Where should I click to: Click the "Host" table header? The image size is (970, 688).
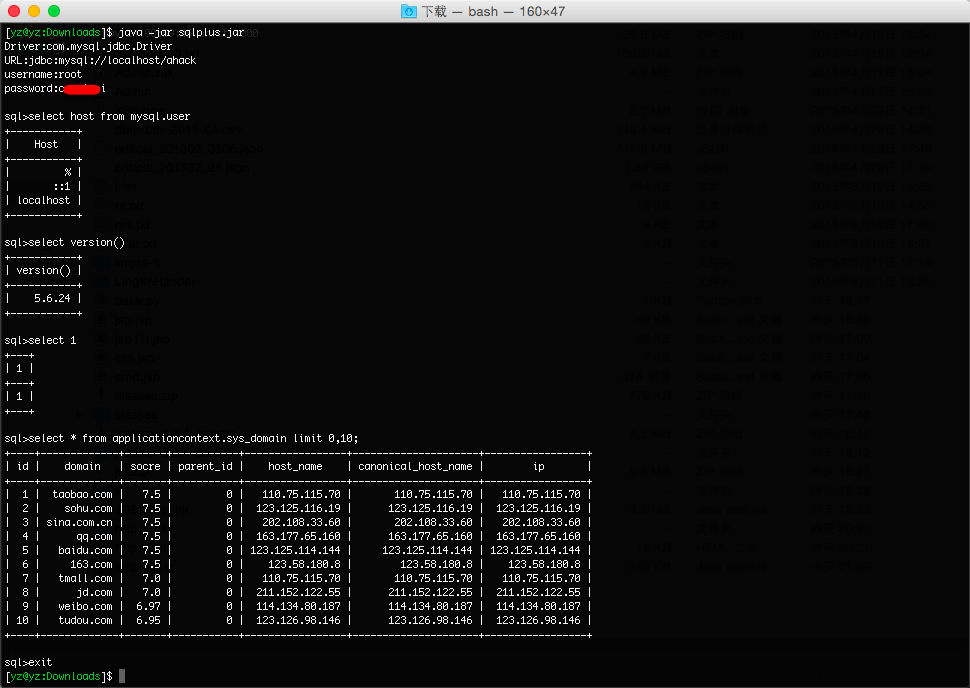(46, 144)
